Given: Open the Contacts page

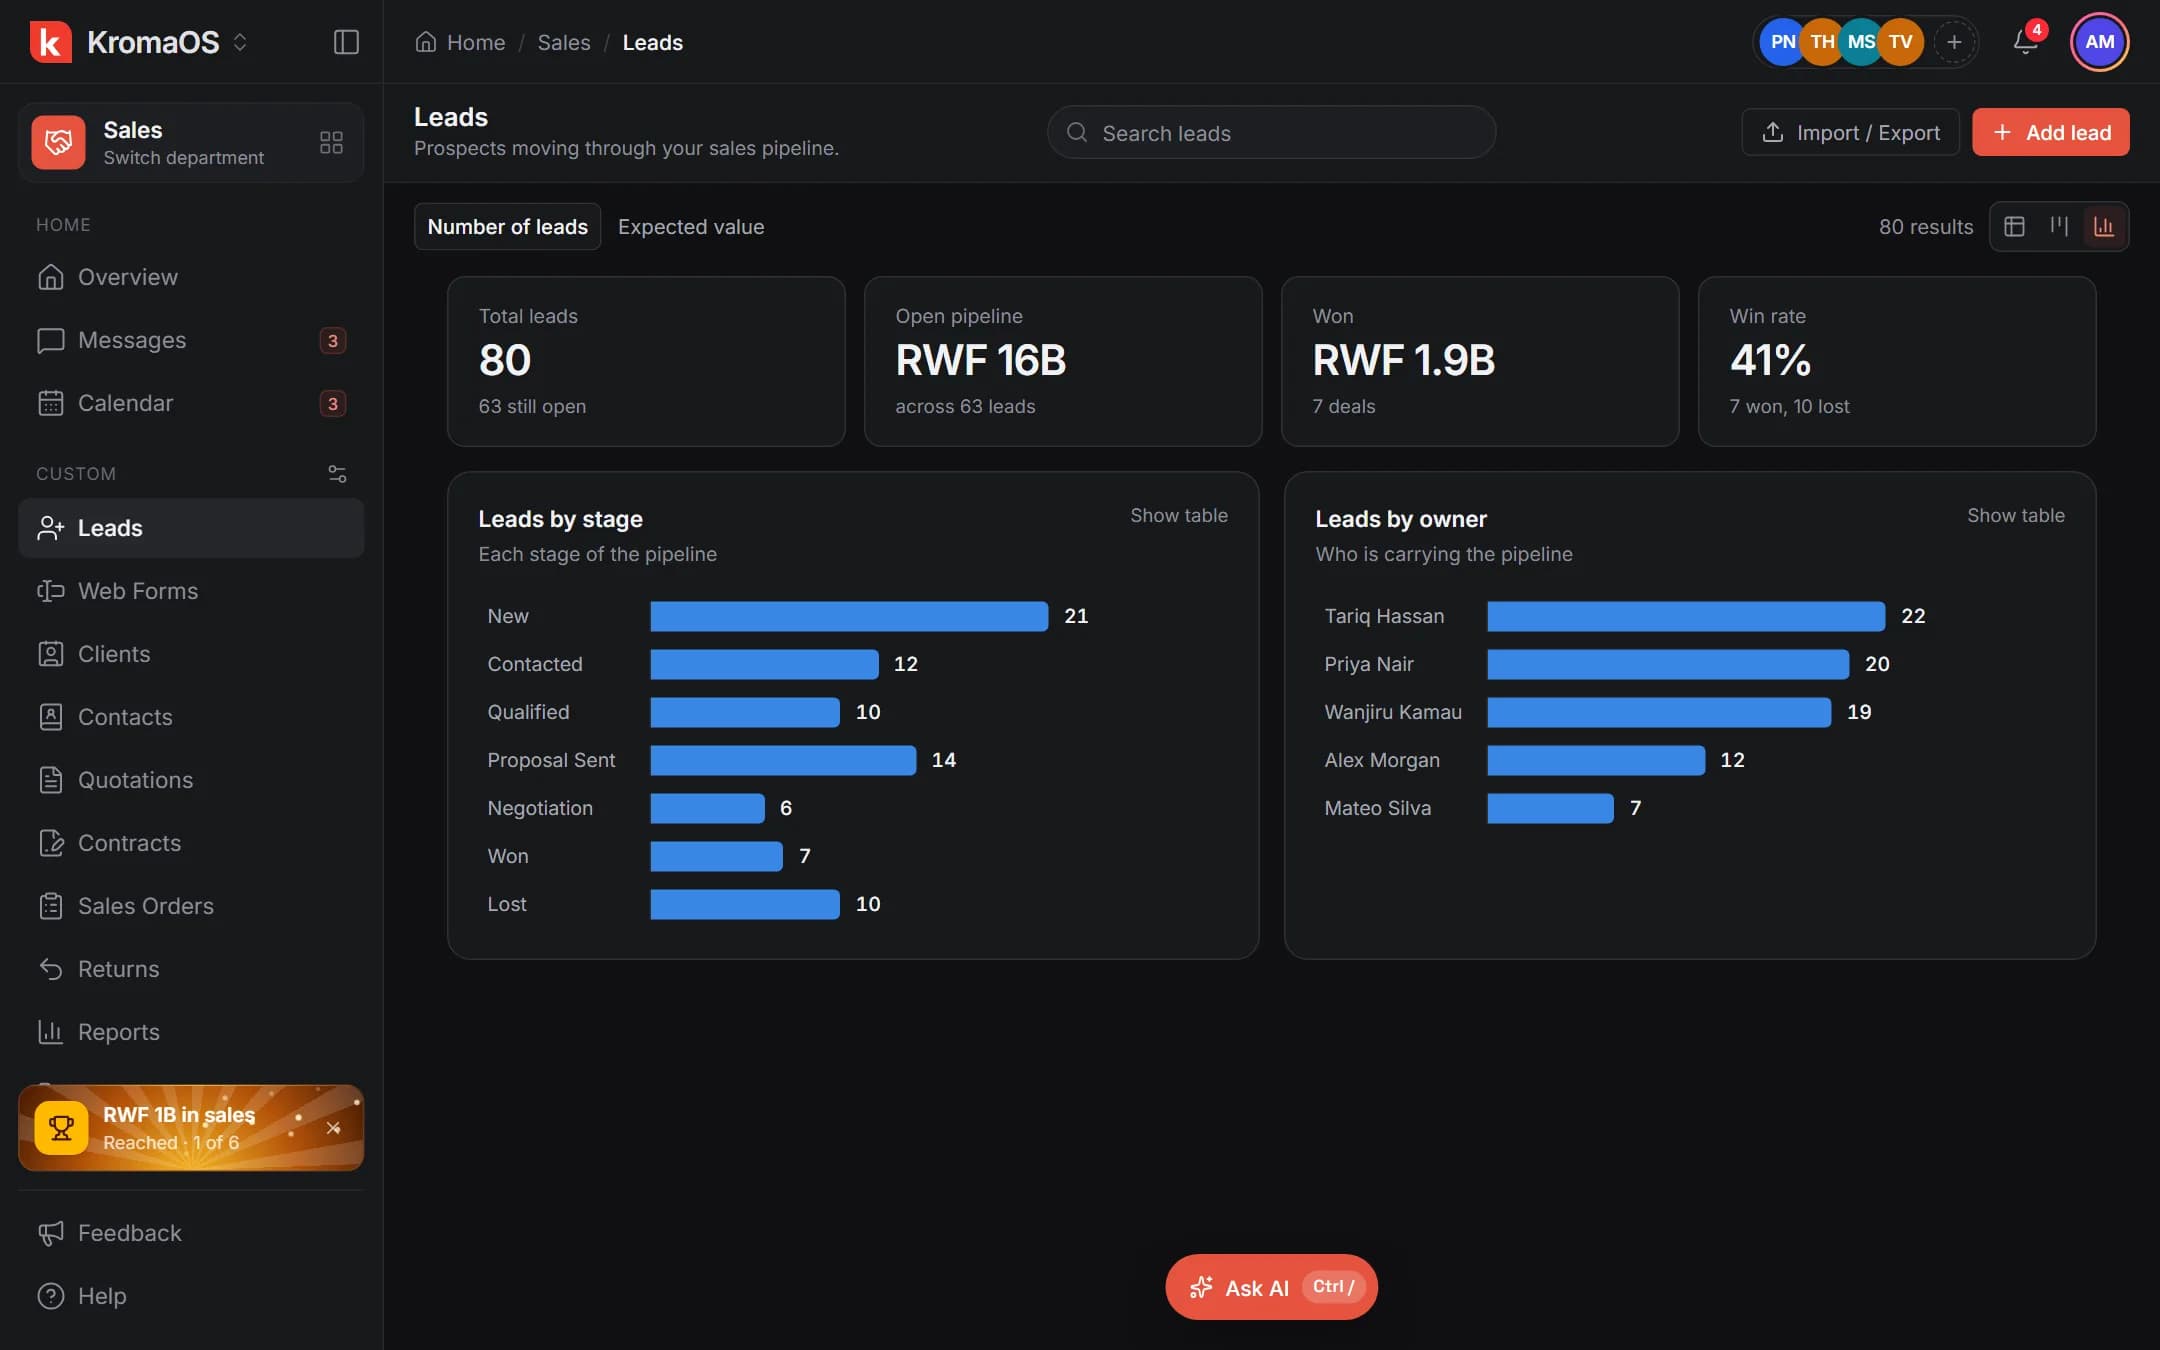Looking at the screenshot, I should 191,717.
